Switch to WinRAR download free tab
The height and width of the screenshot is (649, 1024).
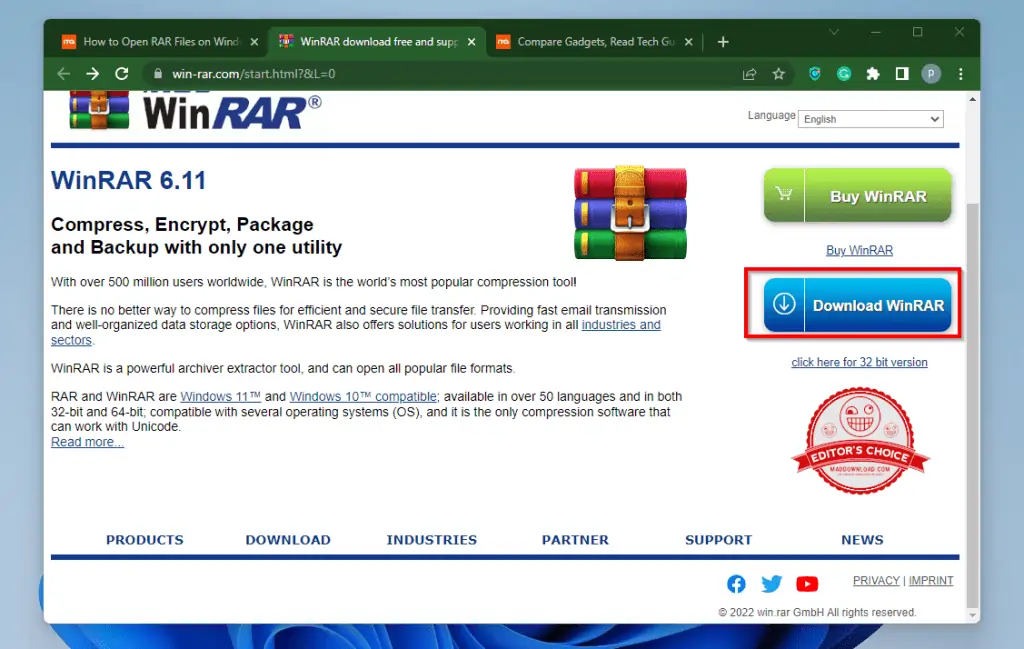point(377,42)
